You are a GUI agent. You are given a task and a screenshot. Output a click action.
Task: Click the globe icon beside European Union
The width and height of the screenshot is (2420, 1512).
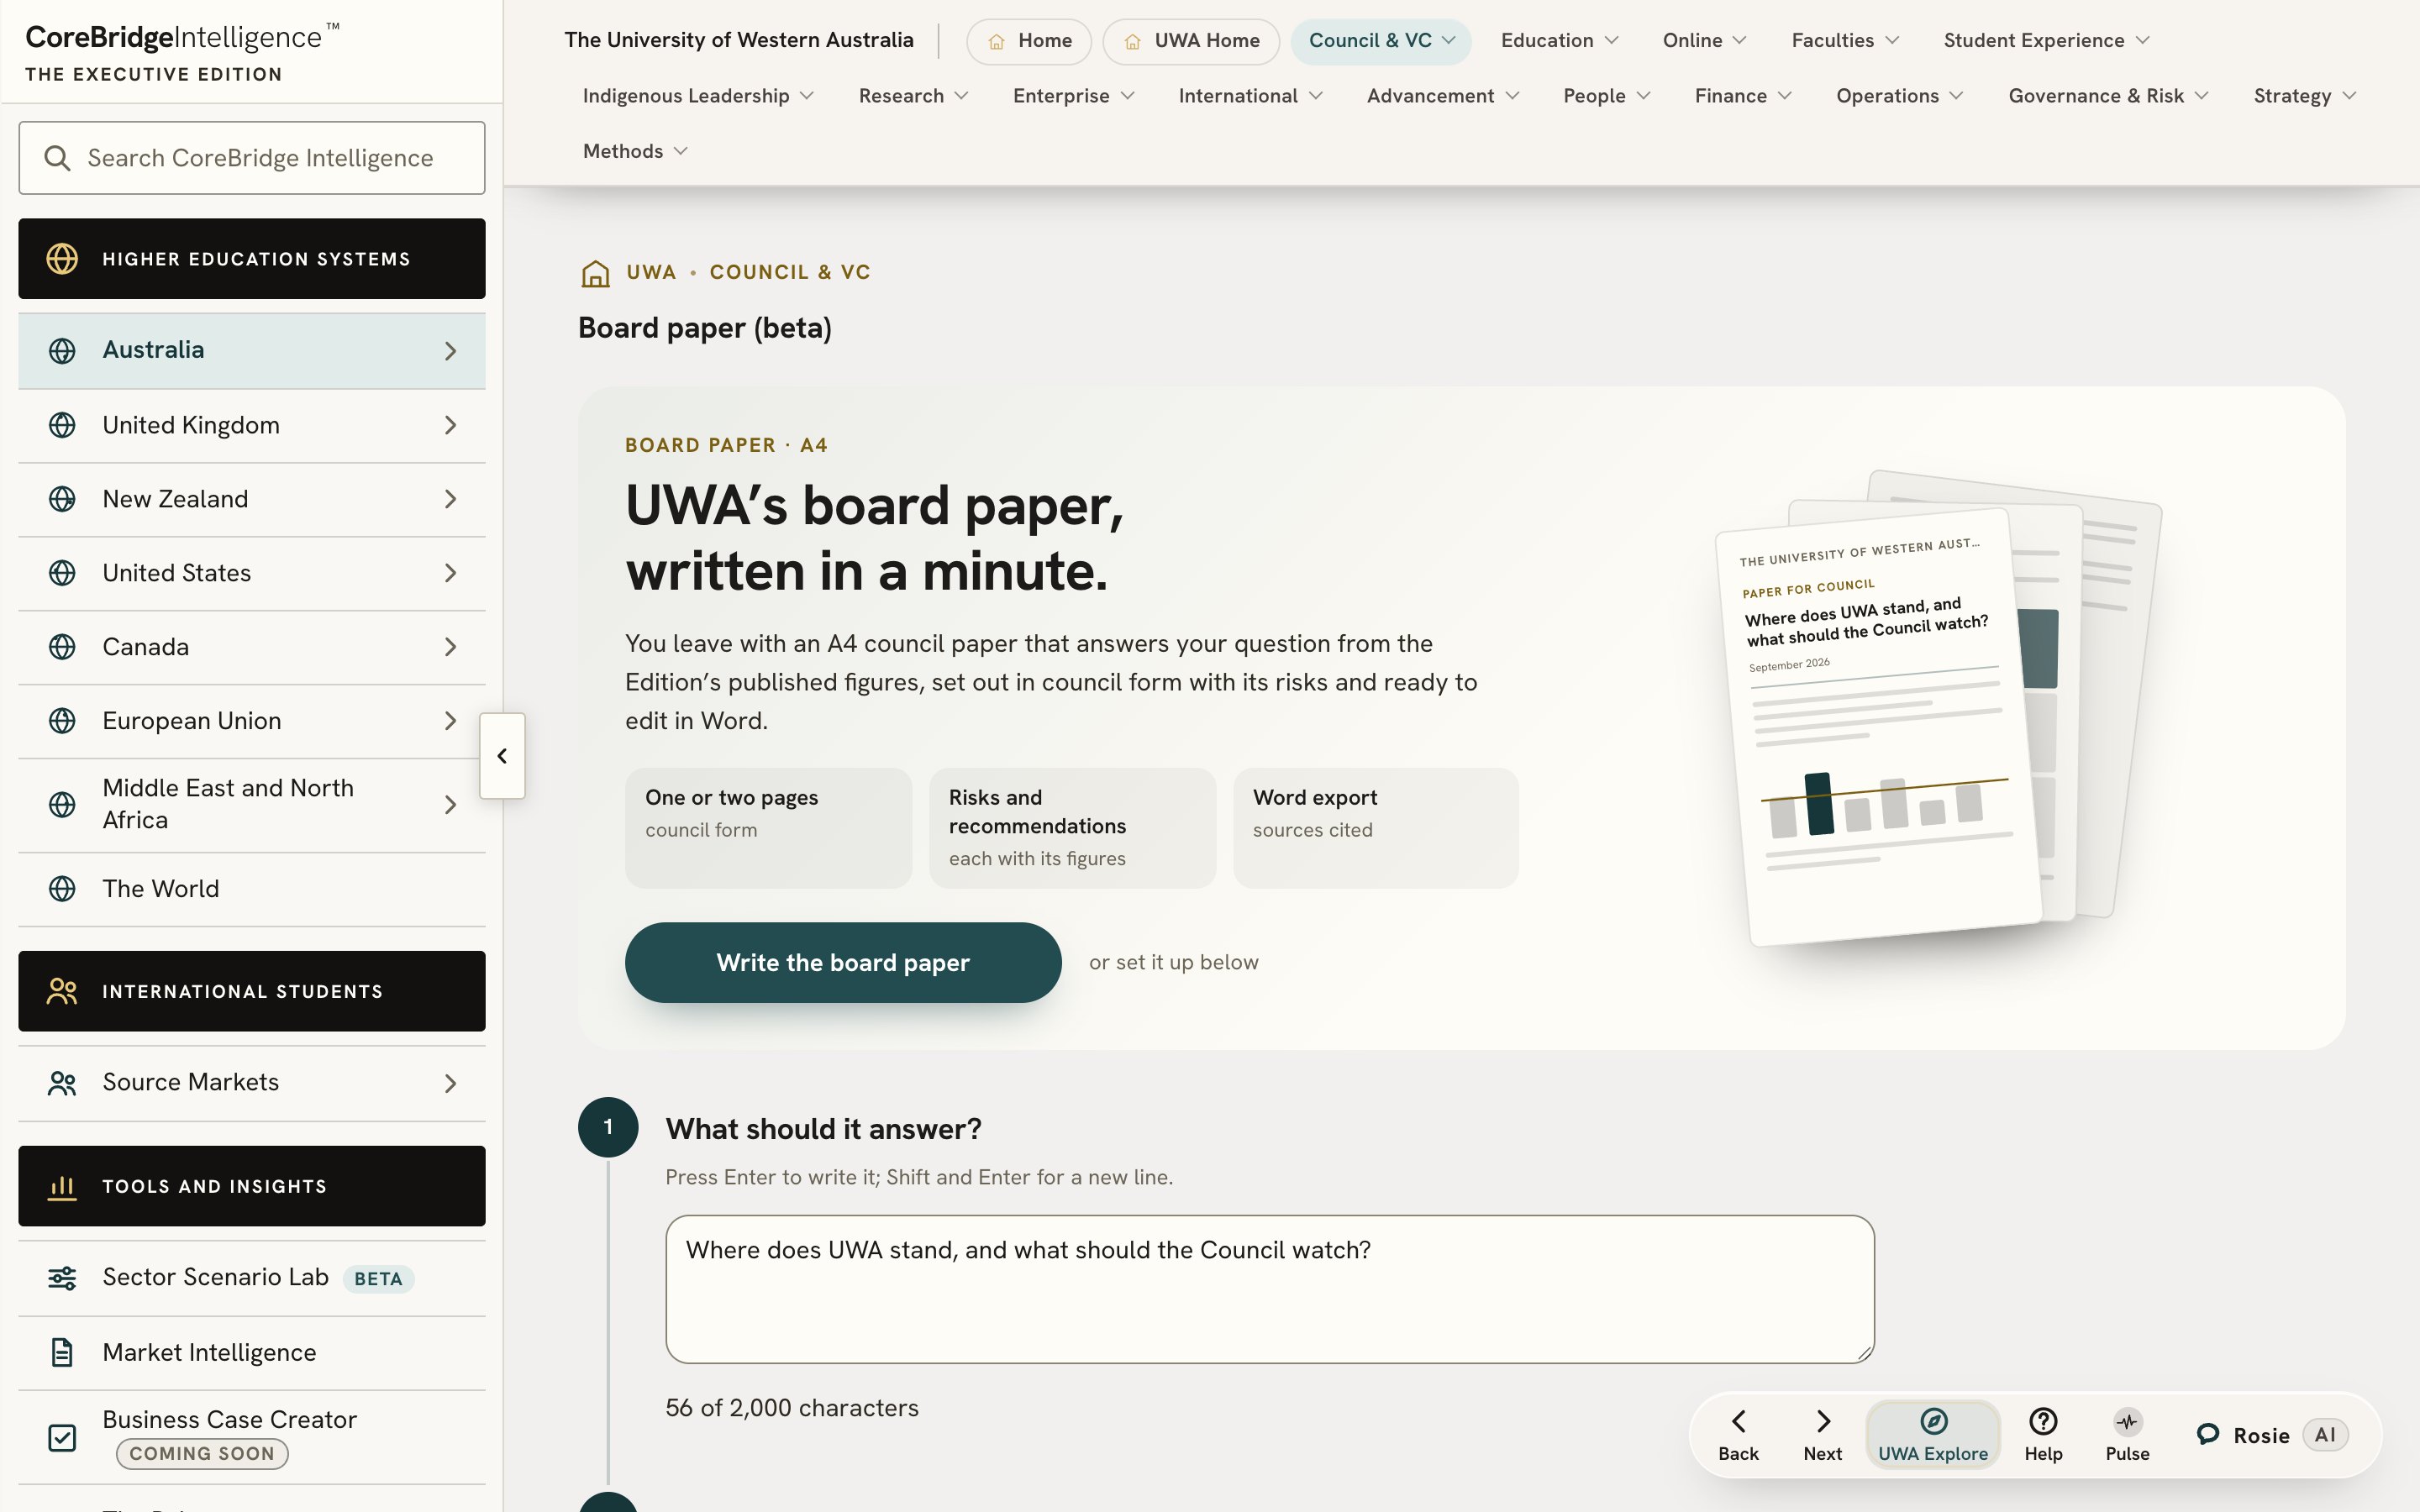pos(62,721)
